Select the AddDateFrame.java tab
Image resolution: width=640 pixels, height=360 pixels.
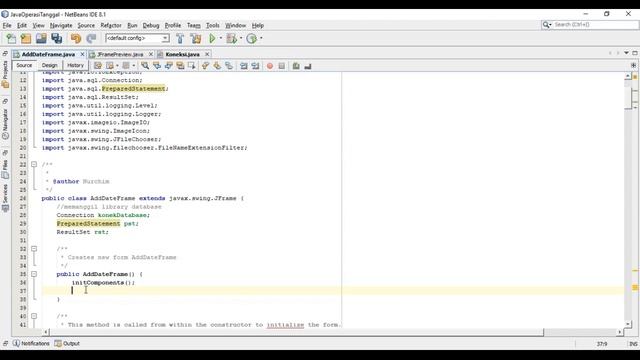48,54
